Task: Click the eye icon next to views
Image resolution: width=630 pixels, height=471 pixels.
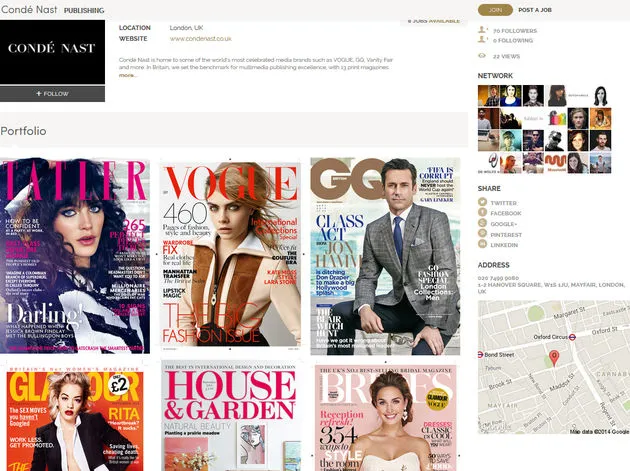Action: point(482,55)
